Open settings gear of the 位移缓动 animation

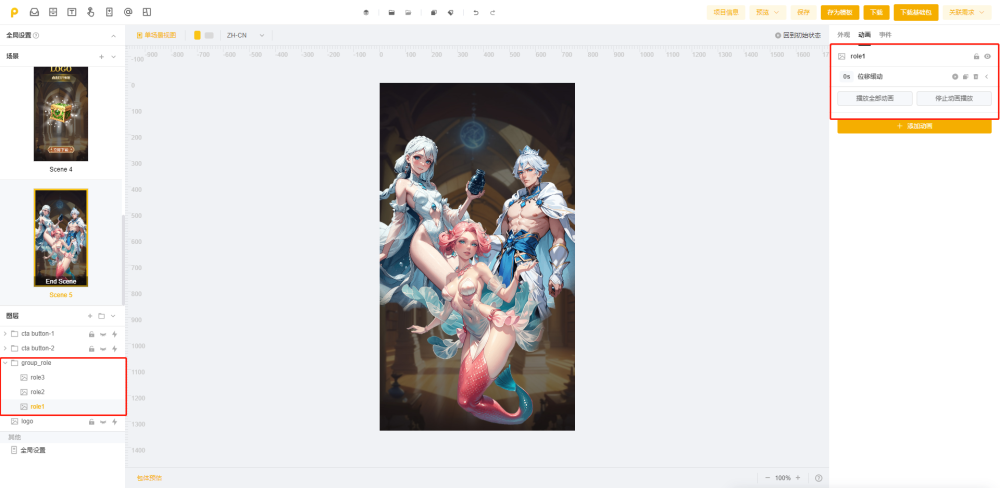[x=955, y=77]
